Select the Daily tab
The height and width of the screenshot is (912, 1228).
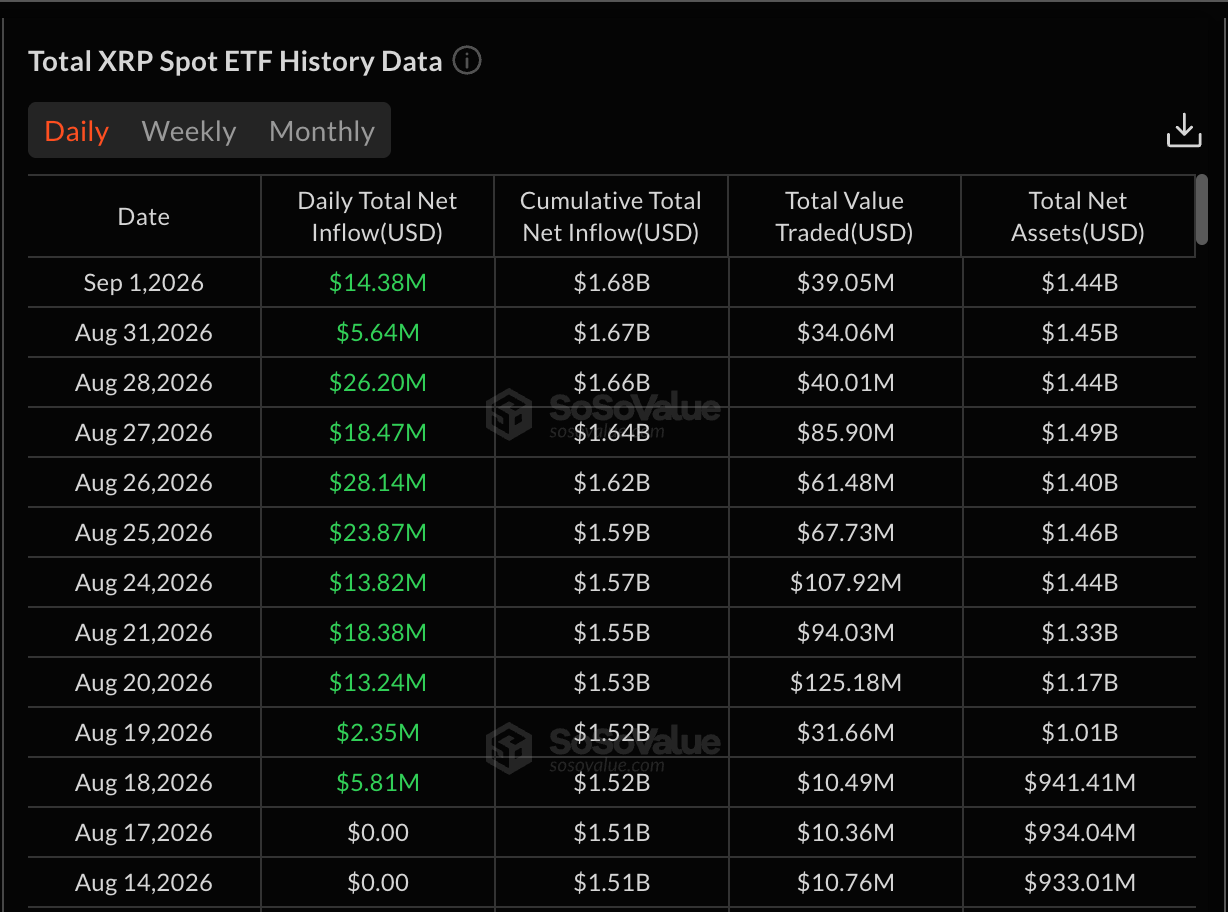(x=77, y=131)
